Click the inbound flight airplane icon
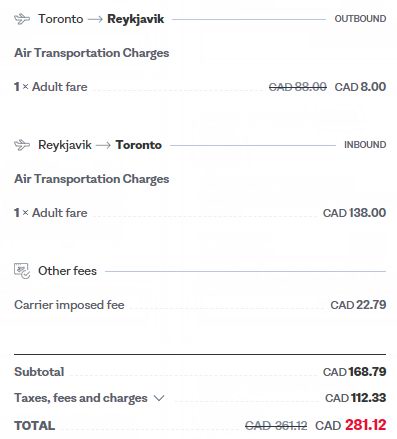This screenshot has width=397, height=439. (x=22, y=145)
